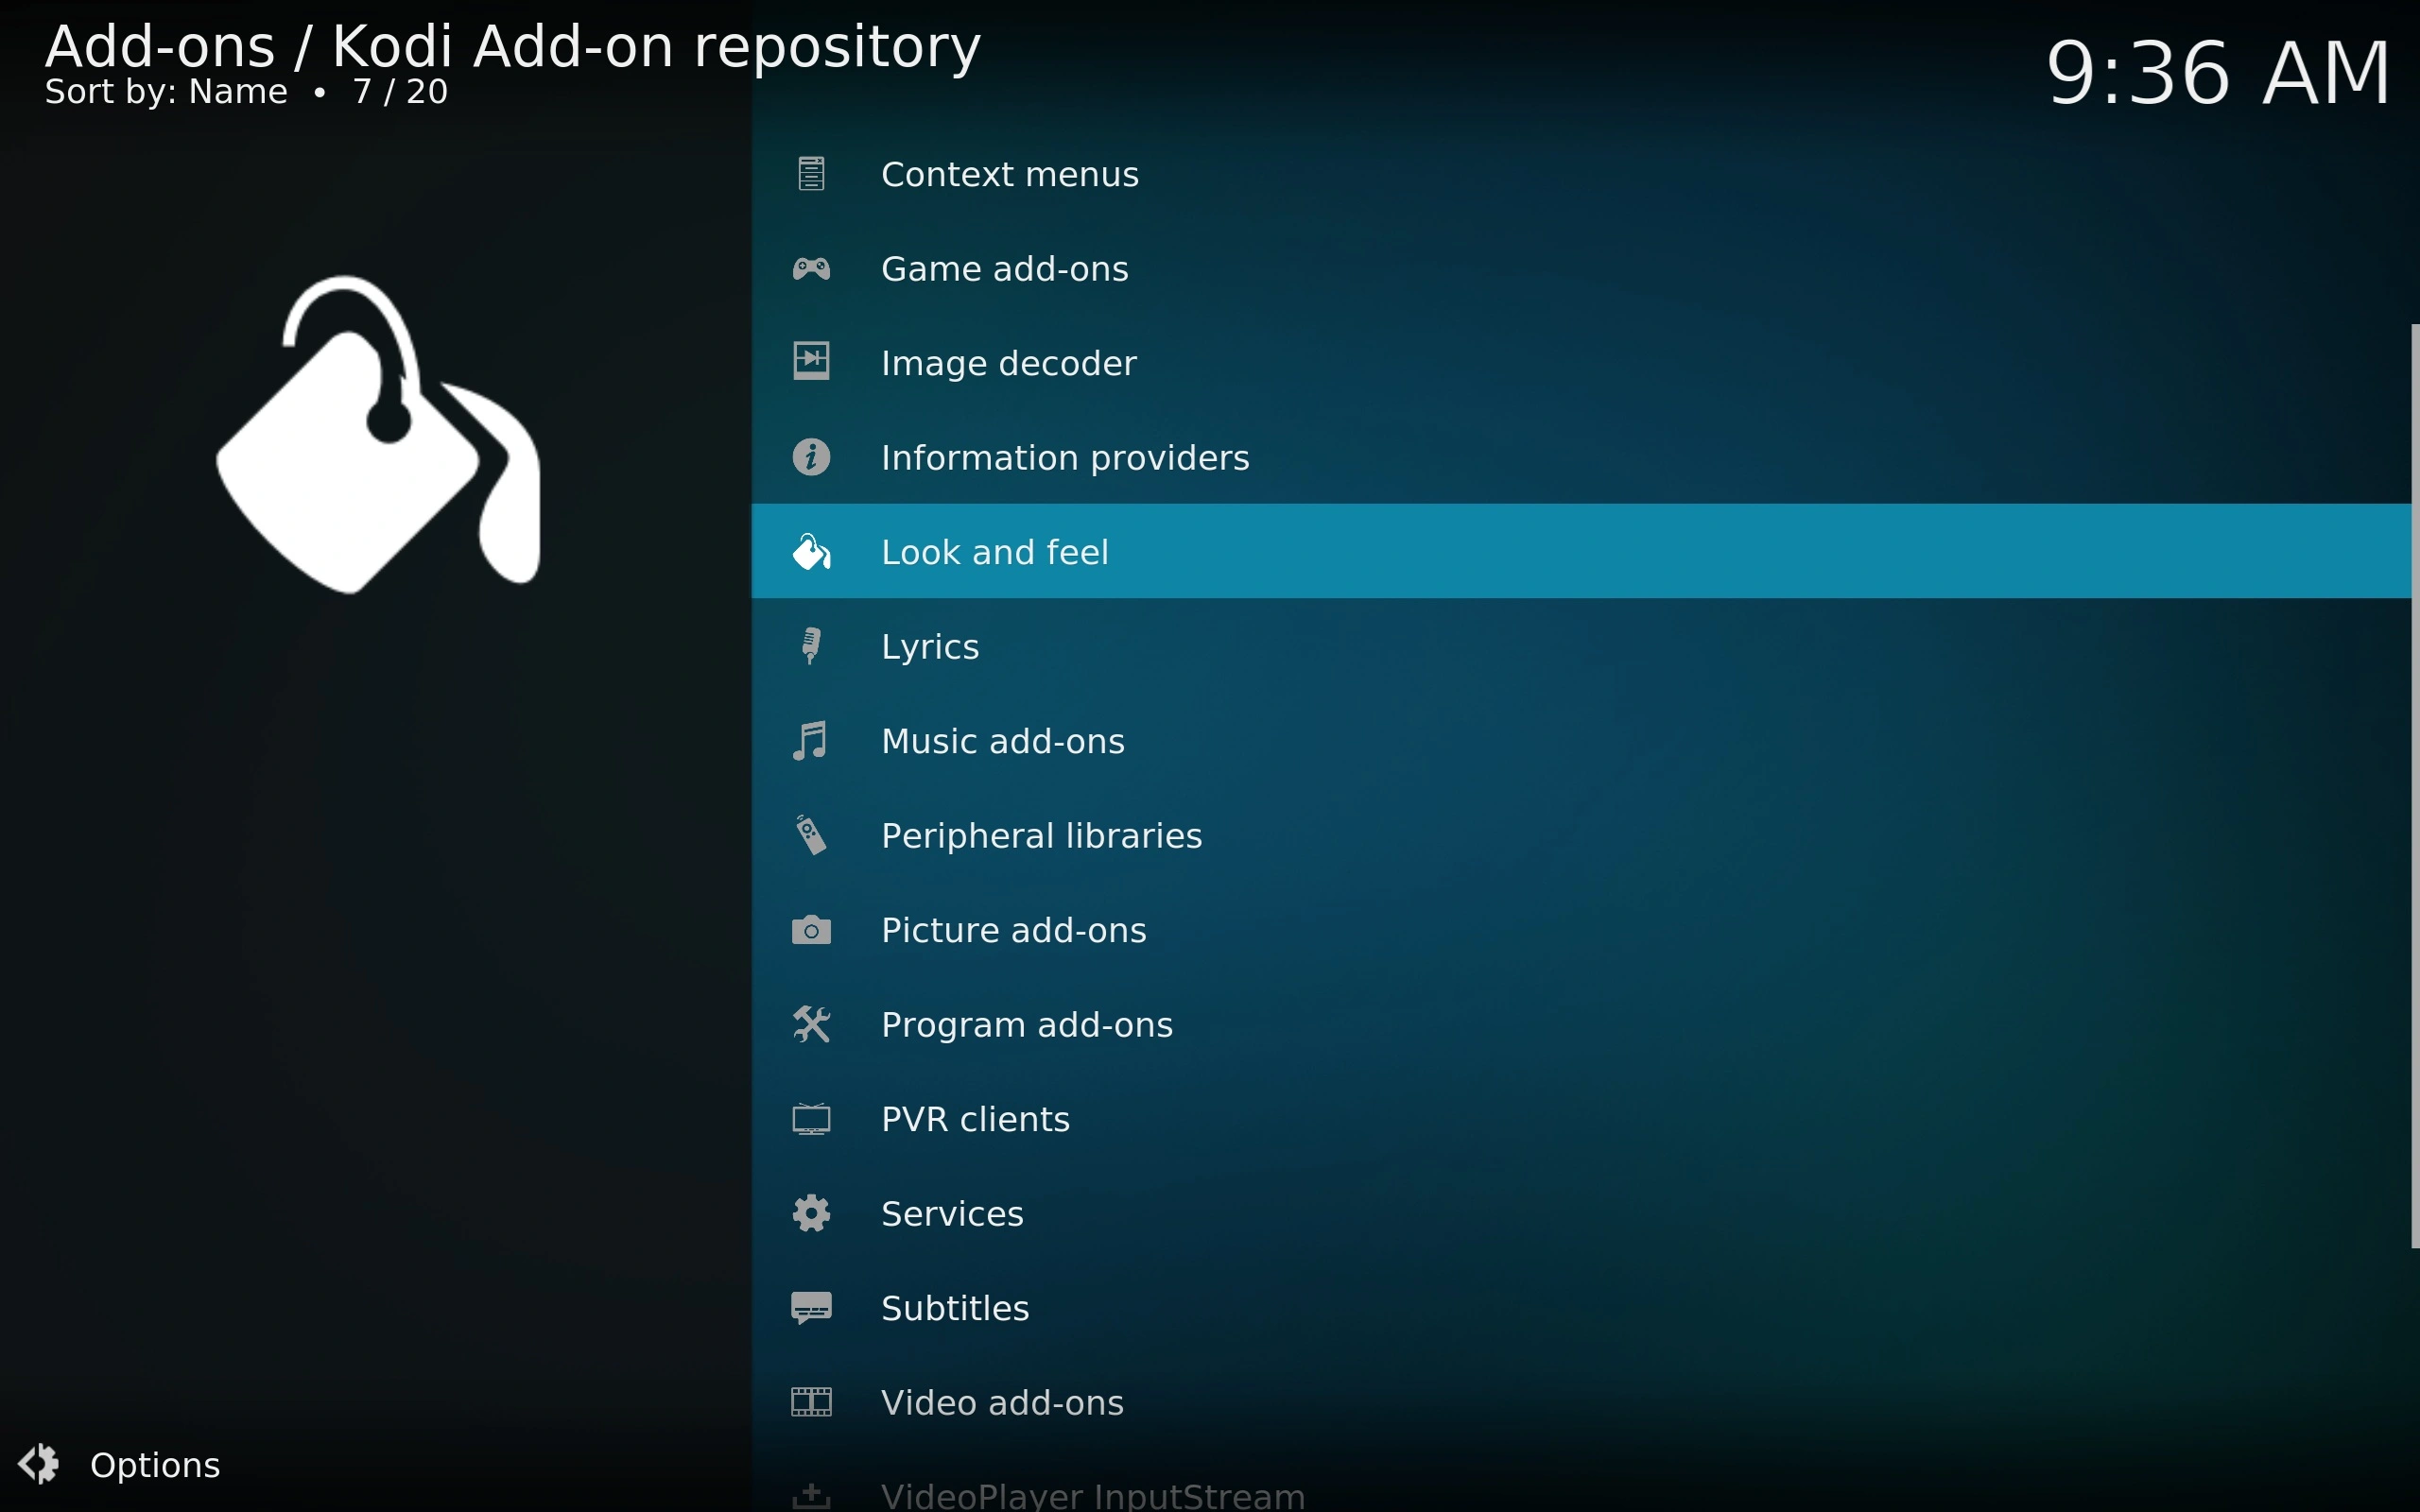The width and height of the screenshot is (2420, 1512).
Task: Click the Game add-ons controller icon
Action: pyautogui.click(x=811, y=268)
